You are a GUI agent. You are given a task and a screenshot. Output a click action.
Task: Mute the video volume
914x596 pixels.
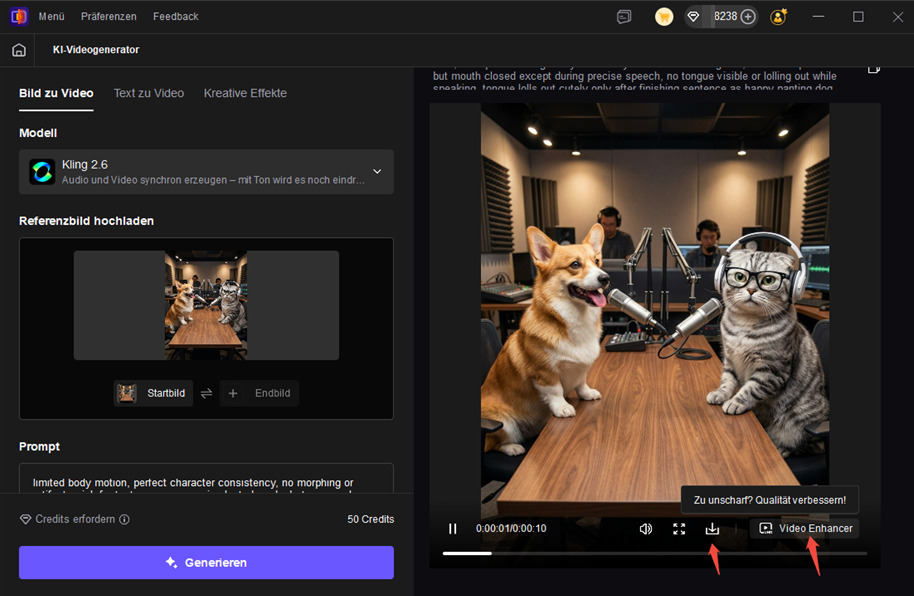coord(646,528)
